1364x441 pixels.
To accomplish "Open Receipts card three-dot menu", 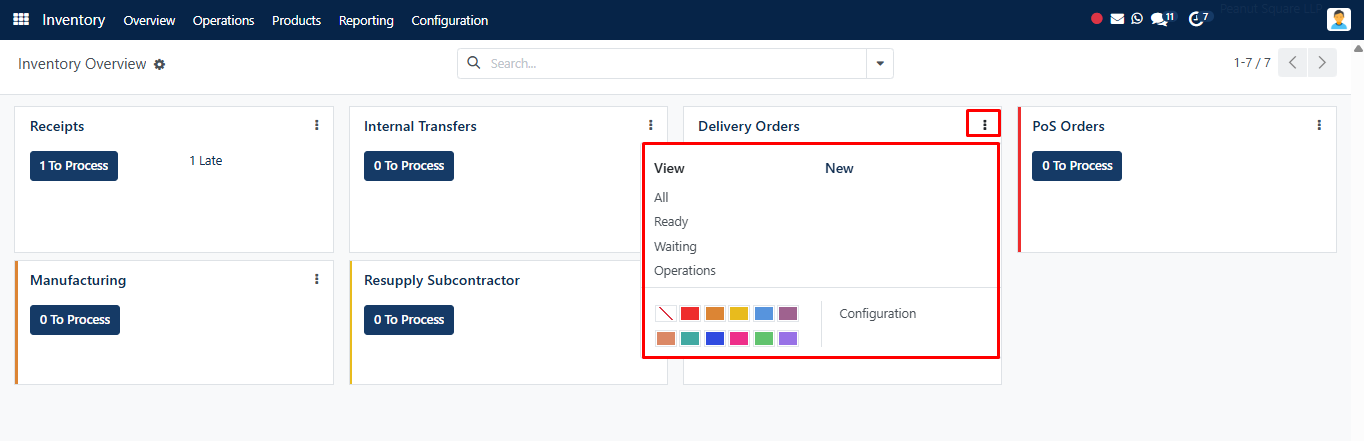I will click(317, 125).
